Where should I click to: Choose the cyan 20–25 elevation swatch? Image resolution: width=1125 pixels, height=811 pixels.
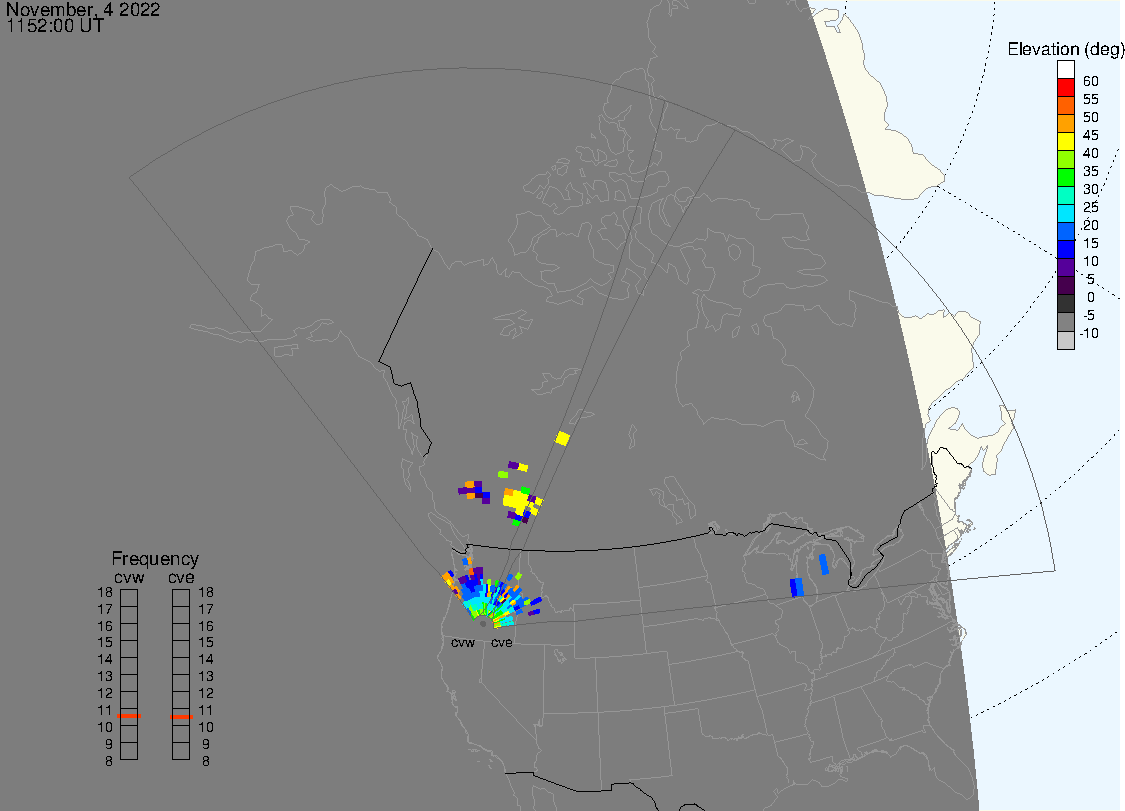pos(1065,213)
